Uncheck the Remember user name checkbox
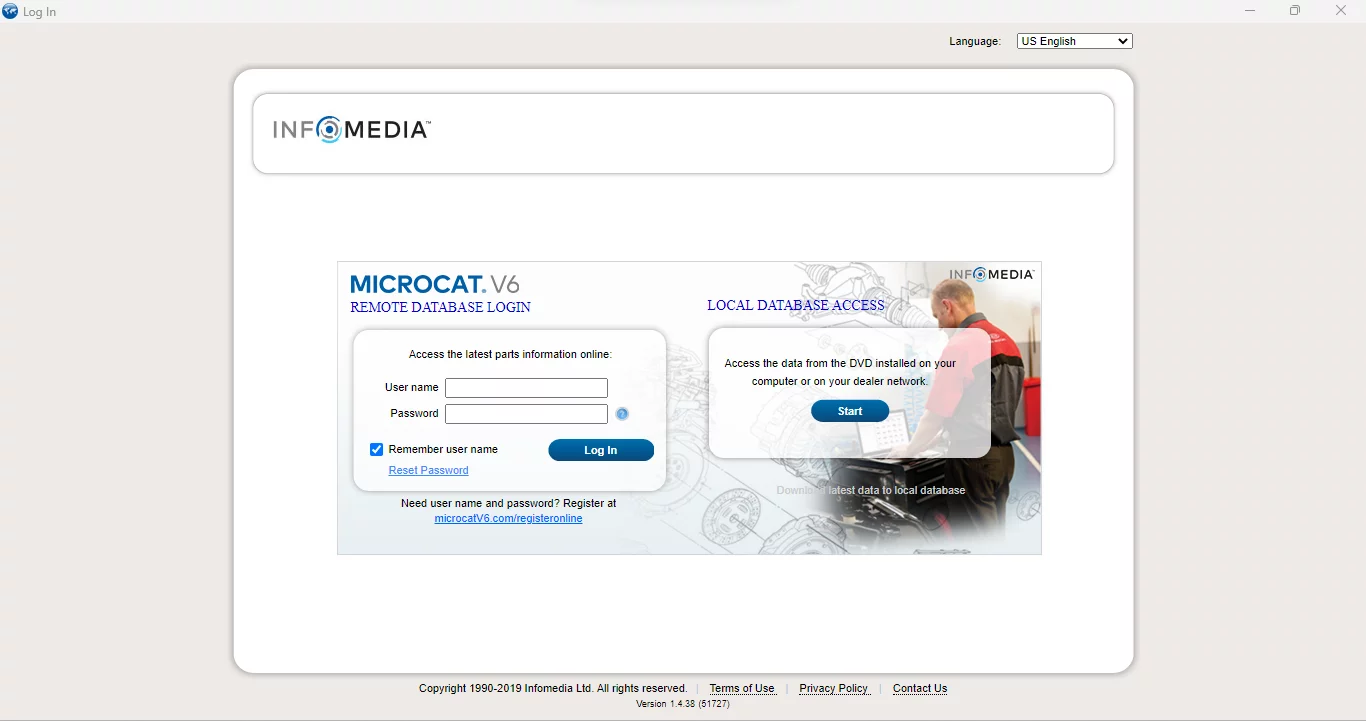Viewport: 1366px width, 721px height. click(376, 449)
